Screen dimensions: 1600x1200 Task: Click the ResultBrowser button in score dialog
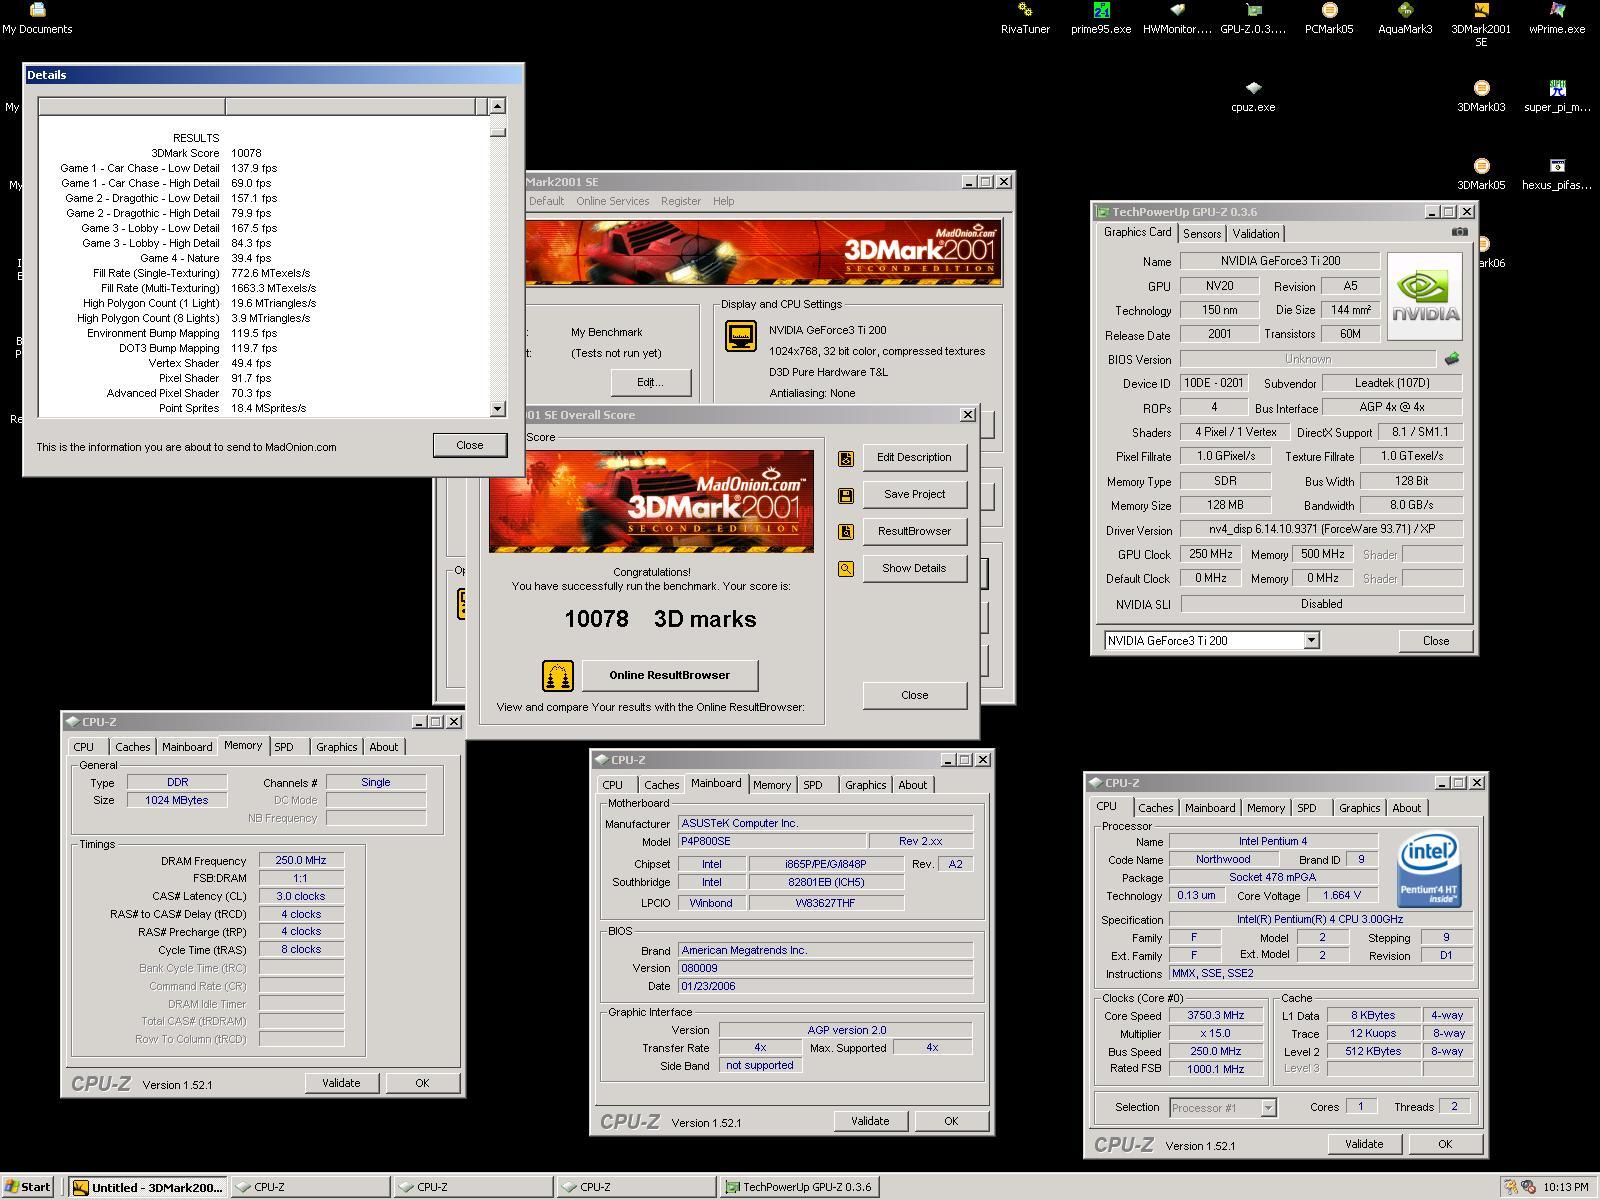(914, 532)
